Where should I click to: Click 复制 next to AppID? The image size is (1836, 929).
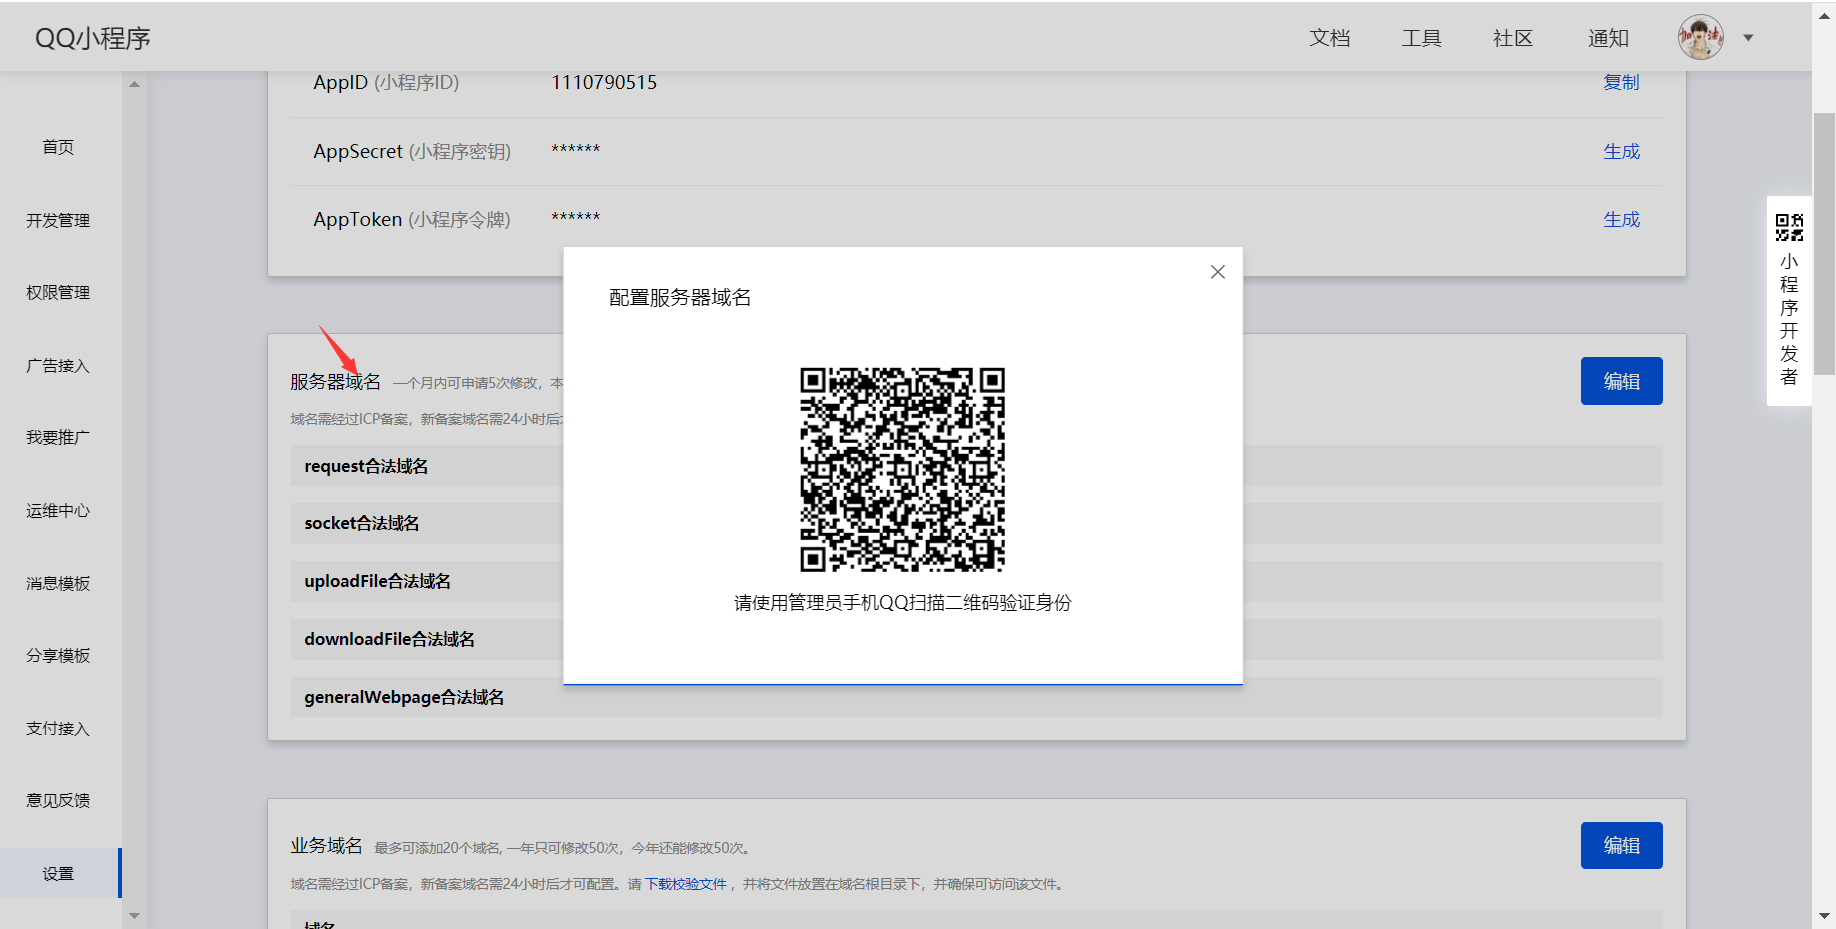coord(1621,82)
